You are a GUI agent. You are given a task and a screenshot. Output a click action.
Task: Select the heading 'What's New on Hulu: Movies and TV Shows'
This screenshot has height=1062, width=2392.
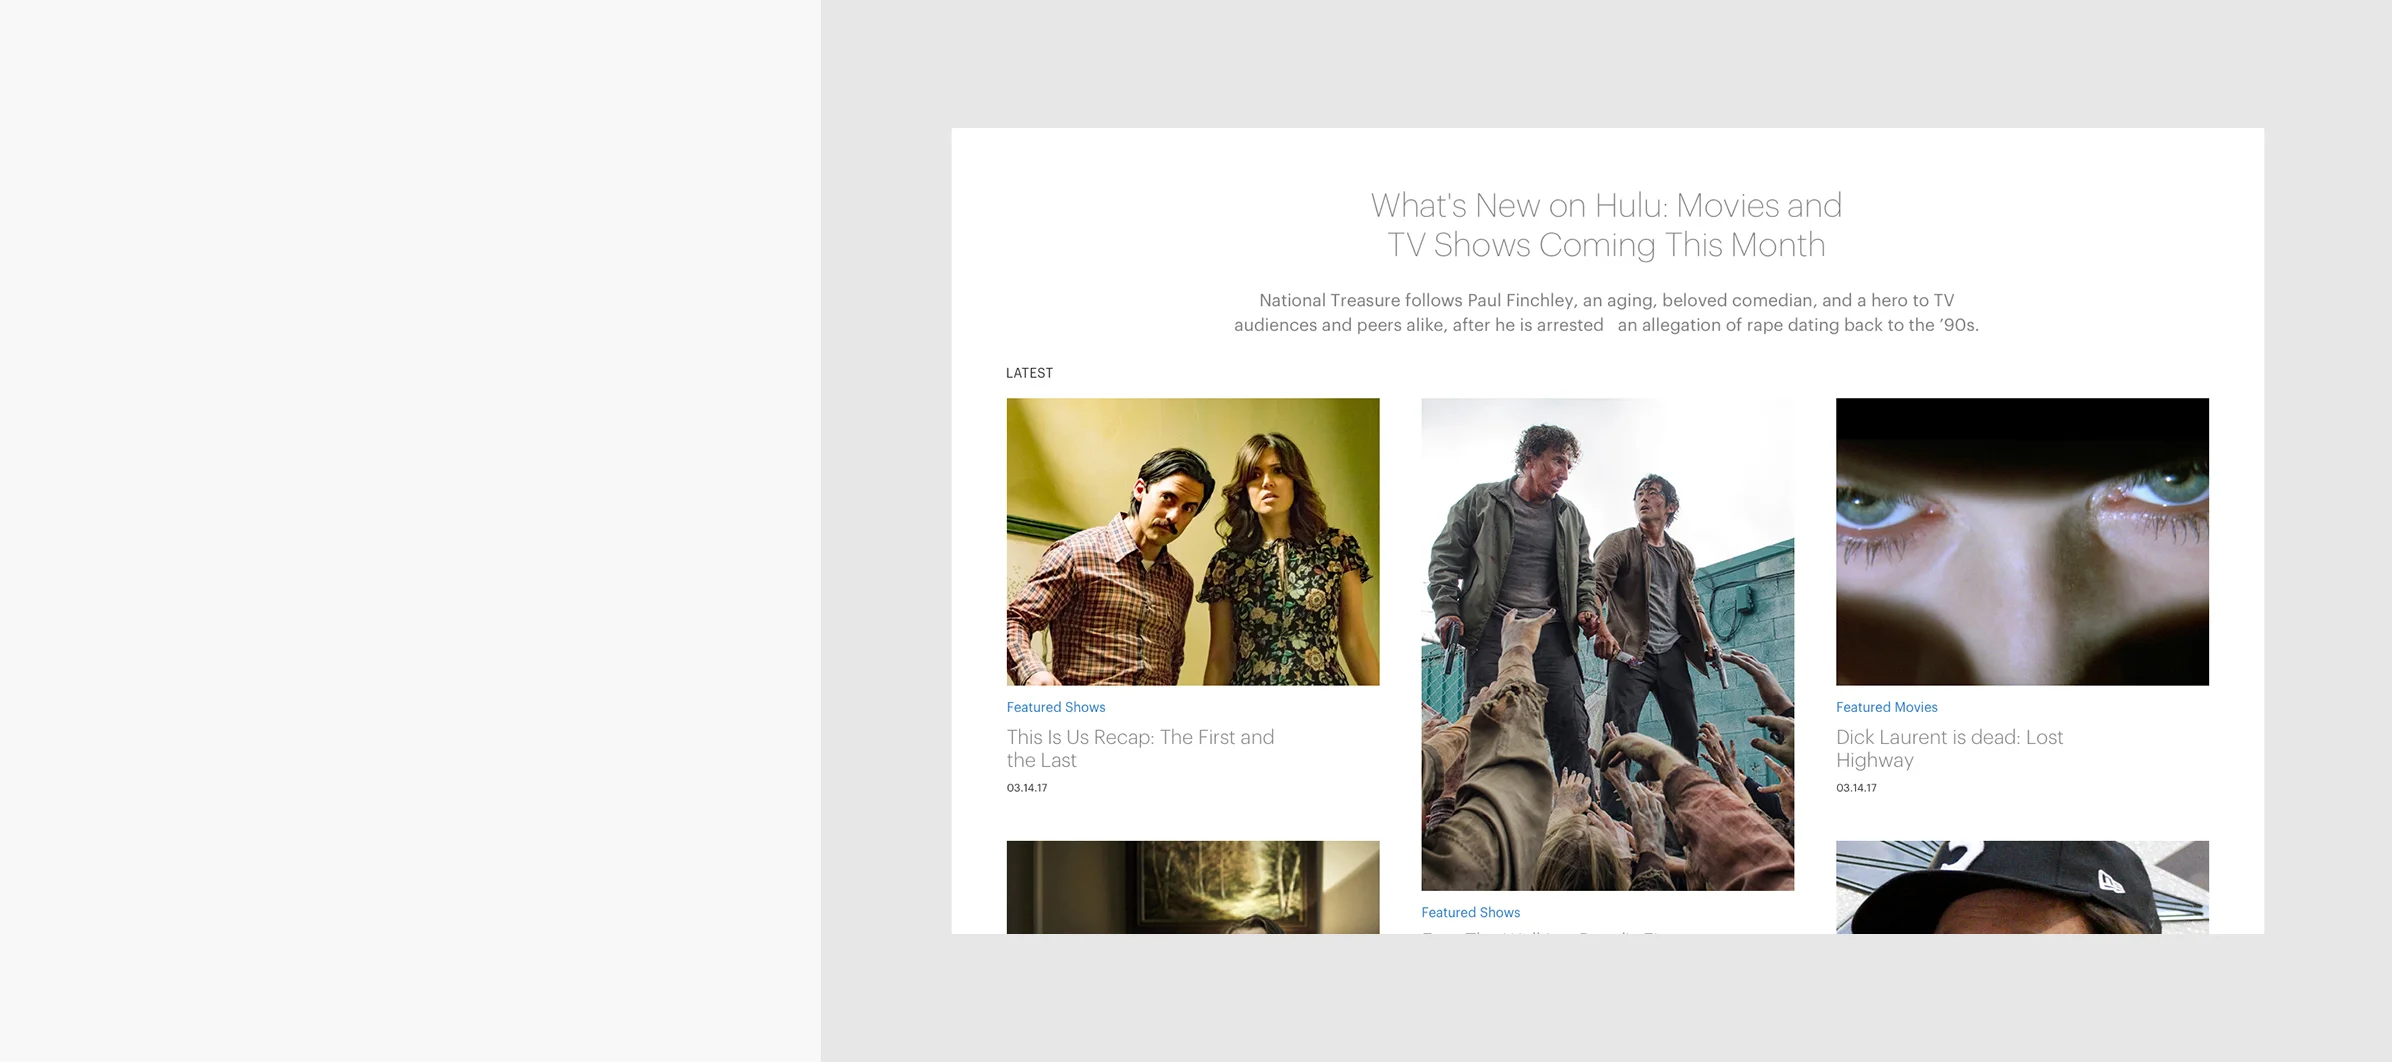(x=1606, y=225)
